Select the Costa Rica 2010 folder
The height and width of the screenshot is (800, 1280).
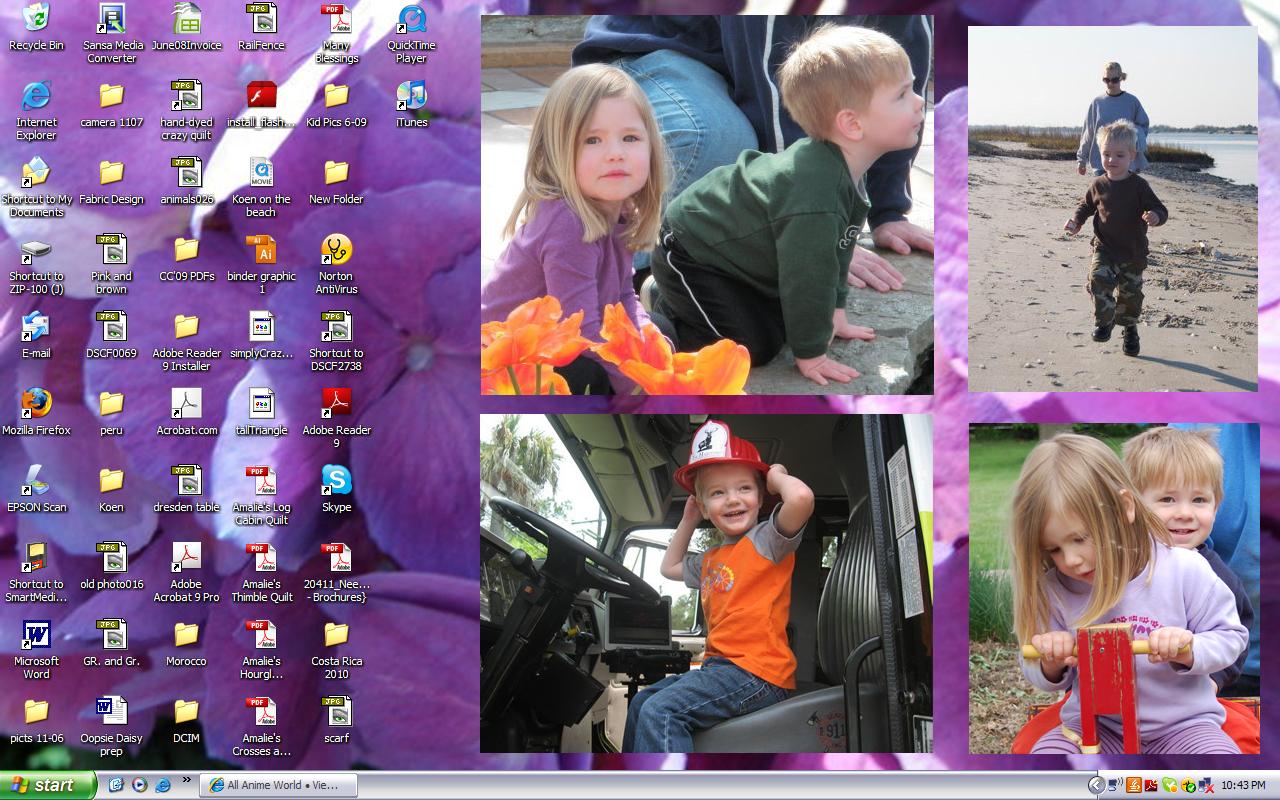336,634
